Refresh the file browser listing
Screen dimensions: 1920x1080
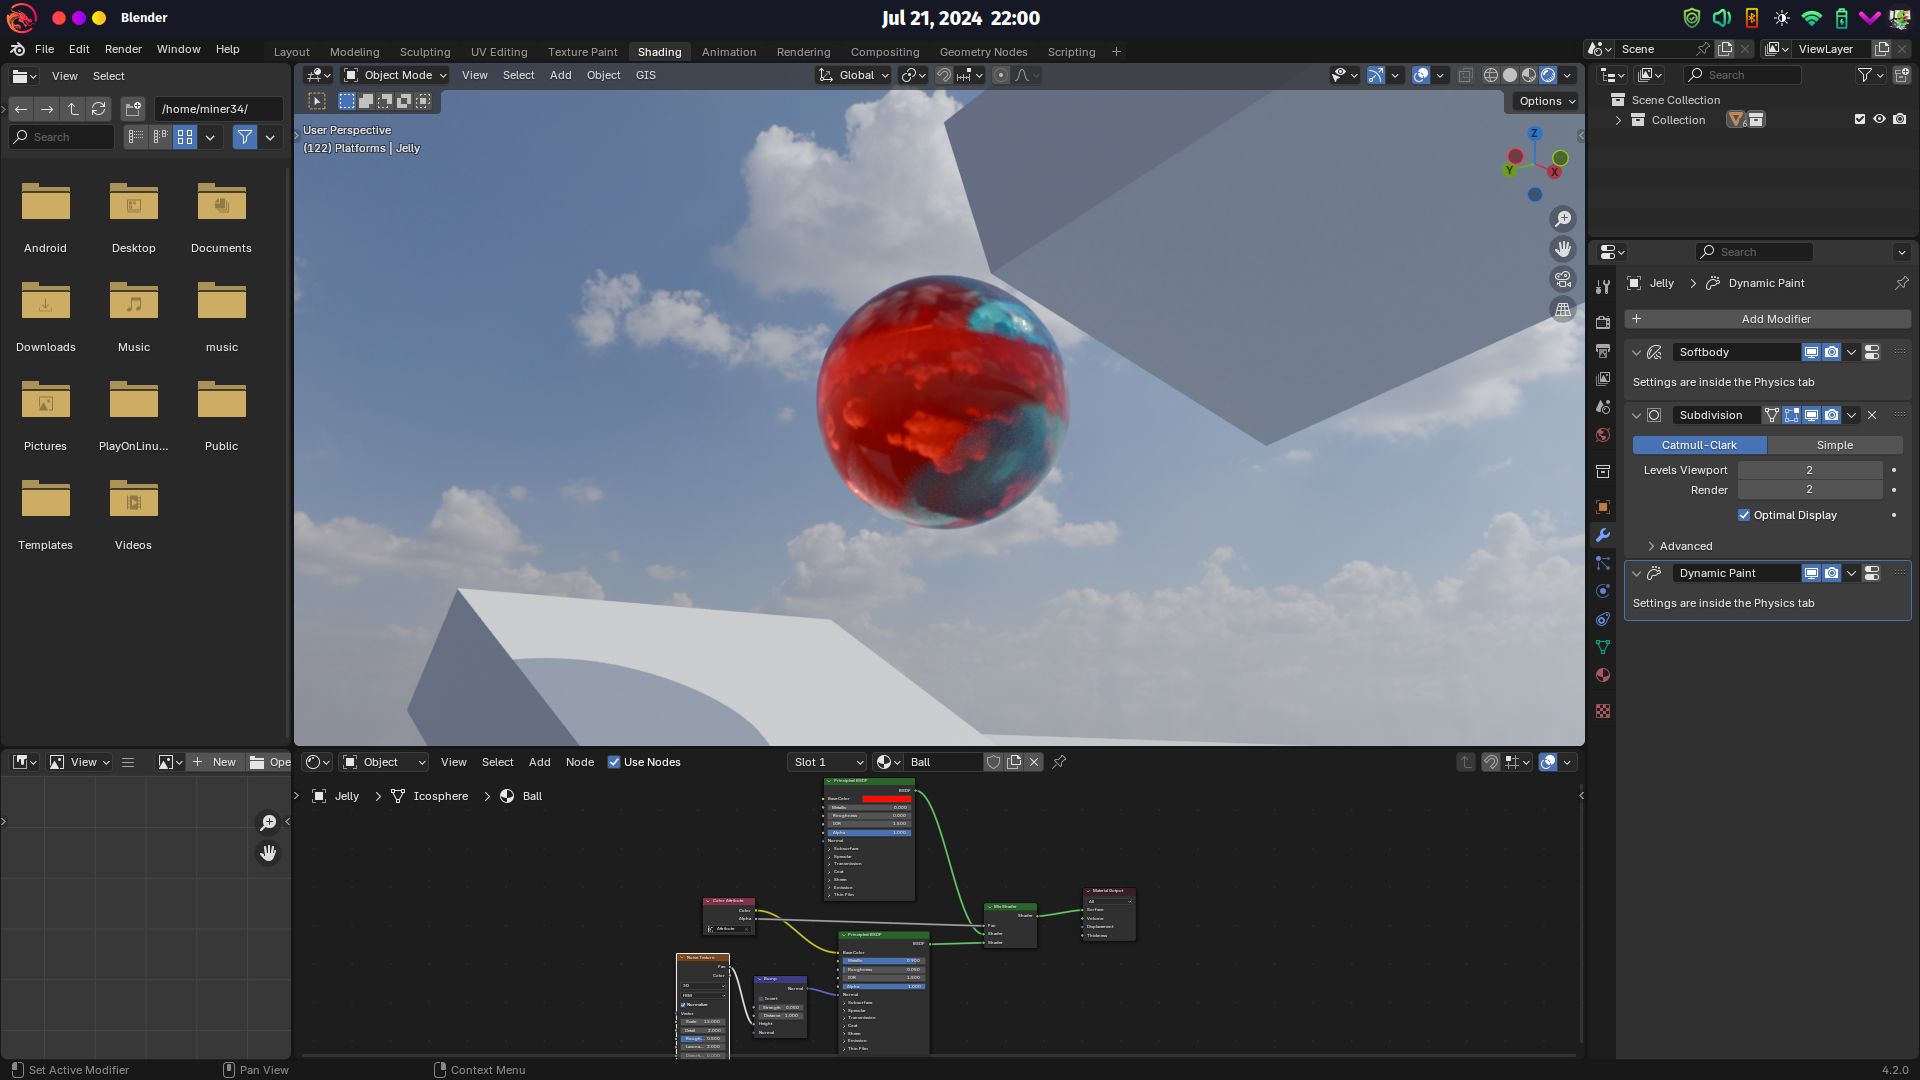tap(98, 109)
